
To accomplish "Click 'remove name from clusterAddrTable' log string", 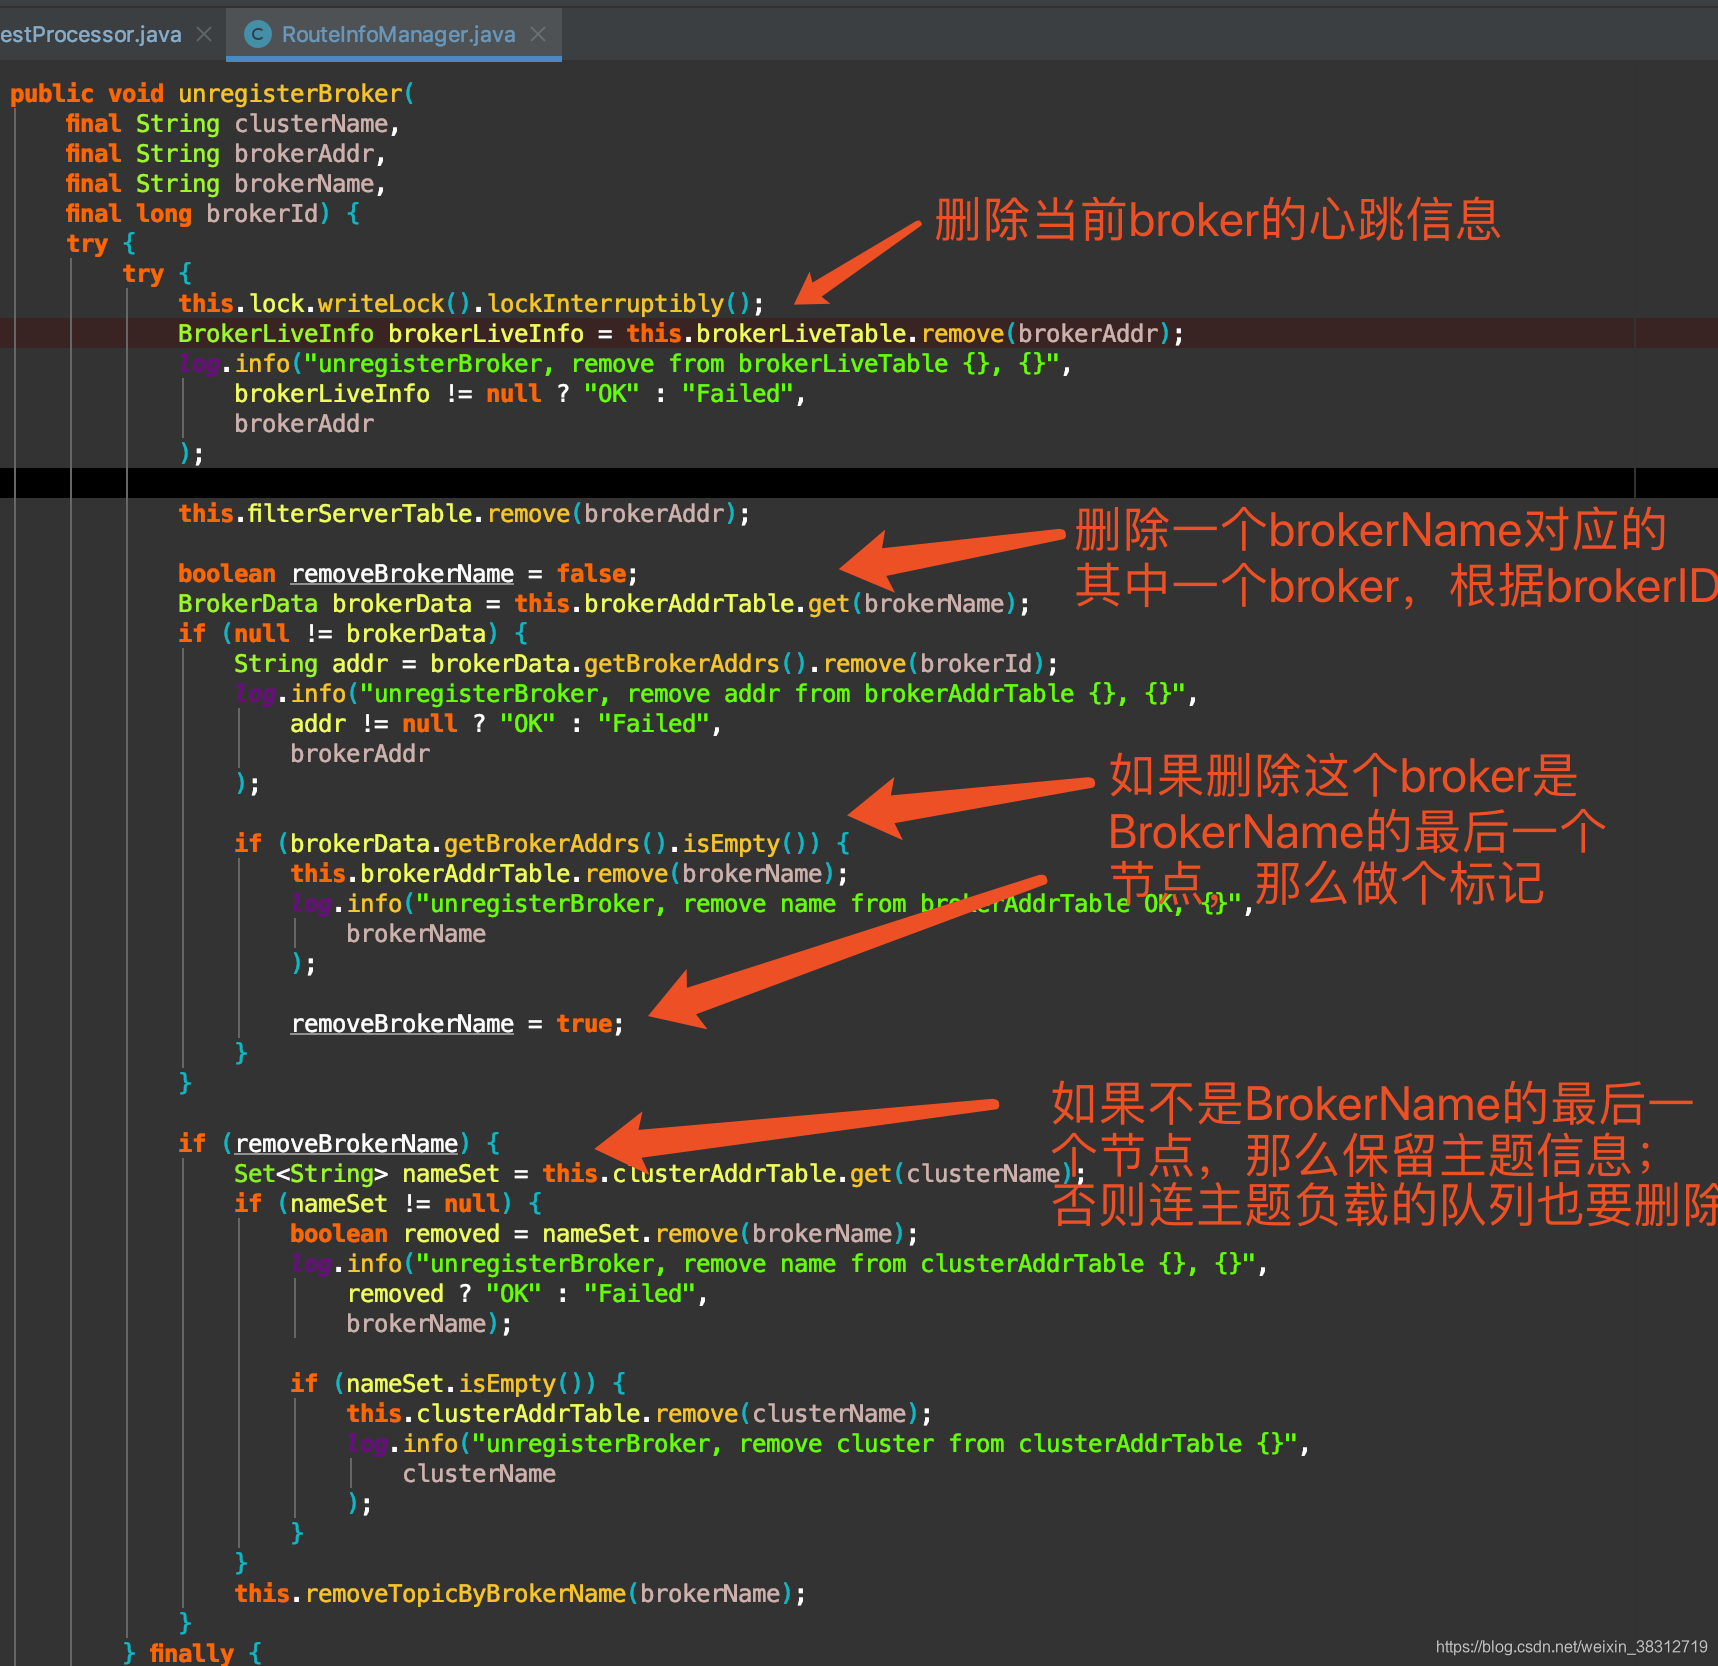I will [x=836, y=1263].
